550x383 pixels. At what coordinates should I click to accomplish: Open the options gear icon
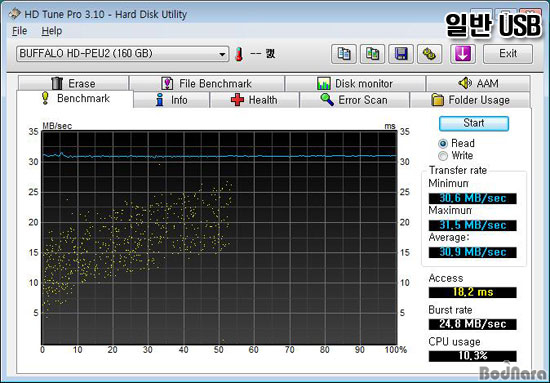coord(429,54)
